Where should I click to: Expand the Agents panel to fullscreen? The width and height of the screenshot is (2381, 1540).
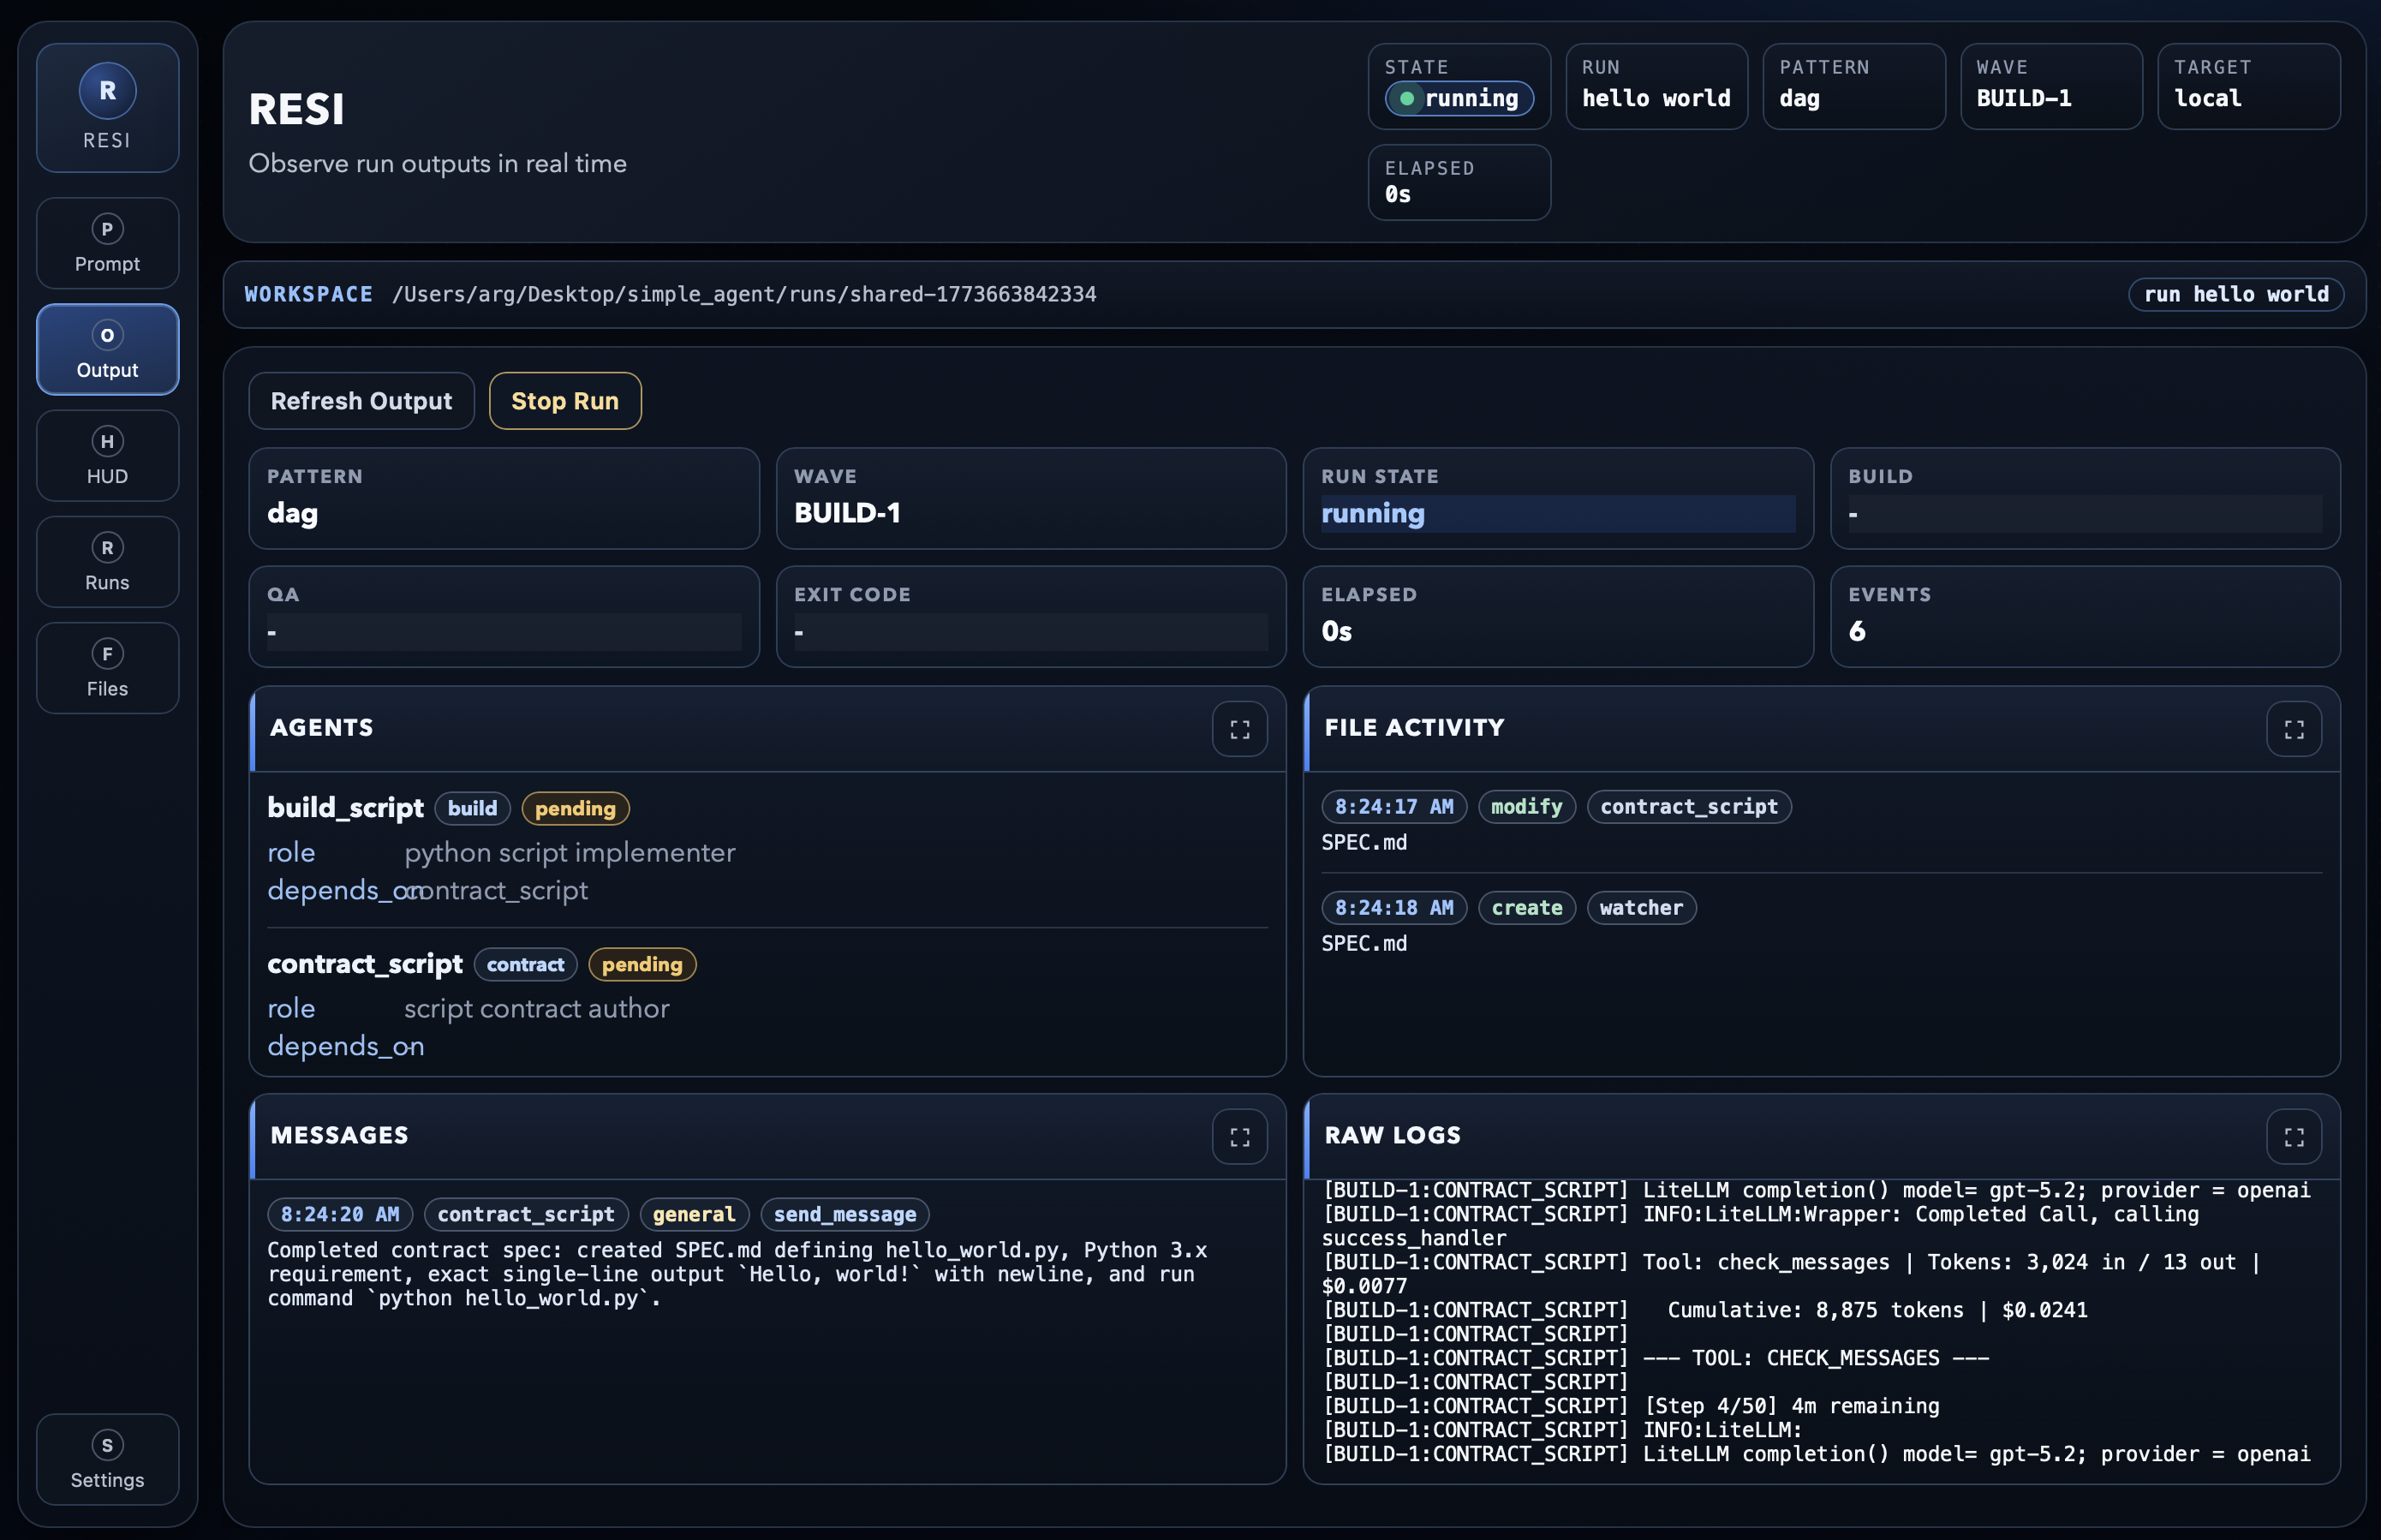[1239, 729]
